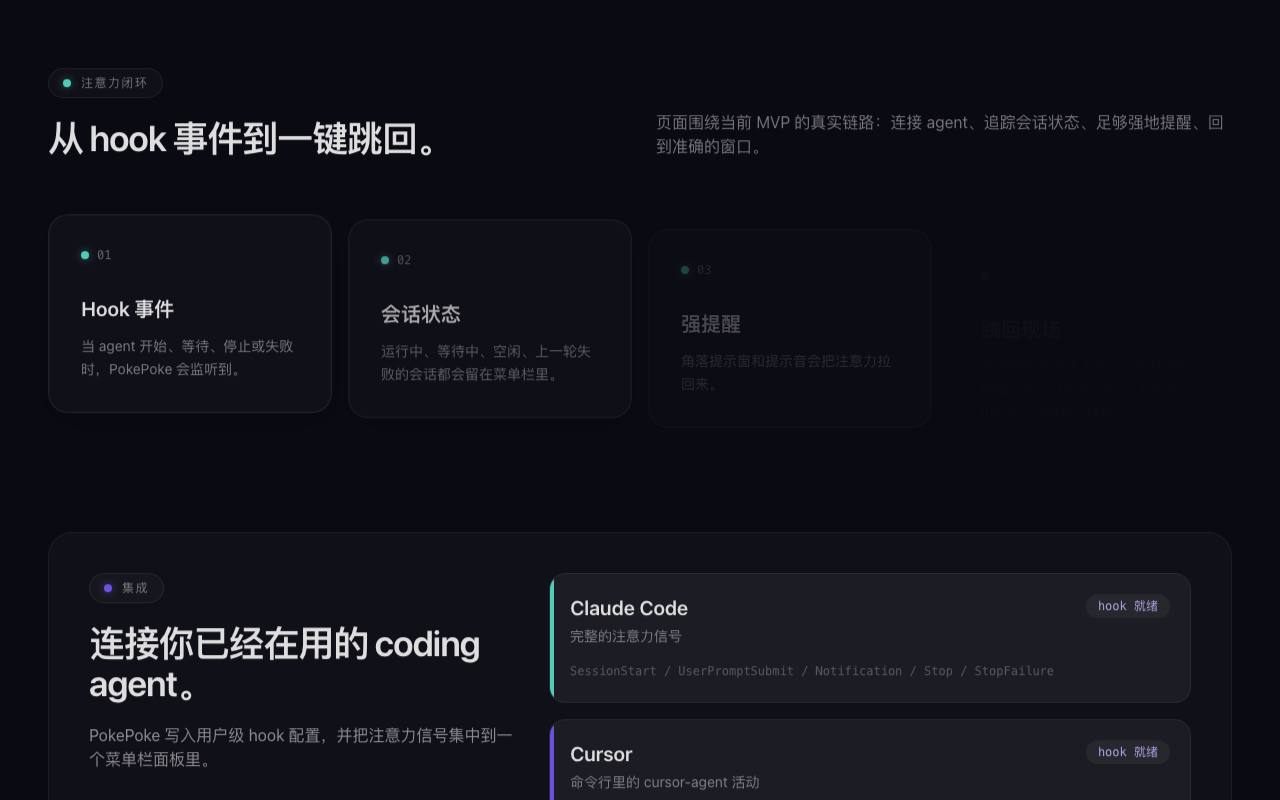
Task: Click the "02" step number label
Action: click(x=404, y=260)
